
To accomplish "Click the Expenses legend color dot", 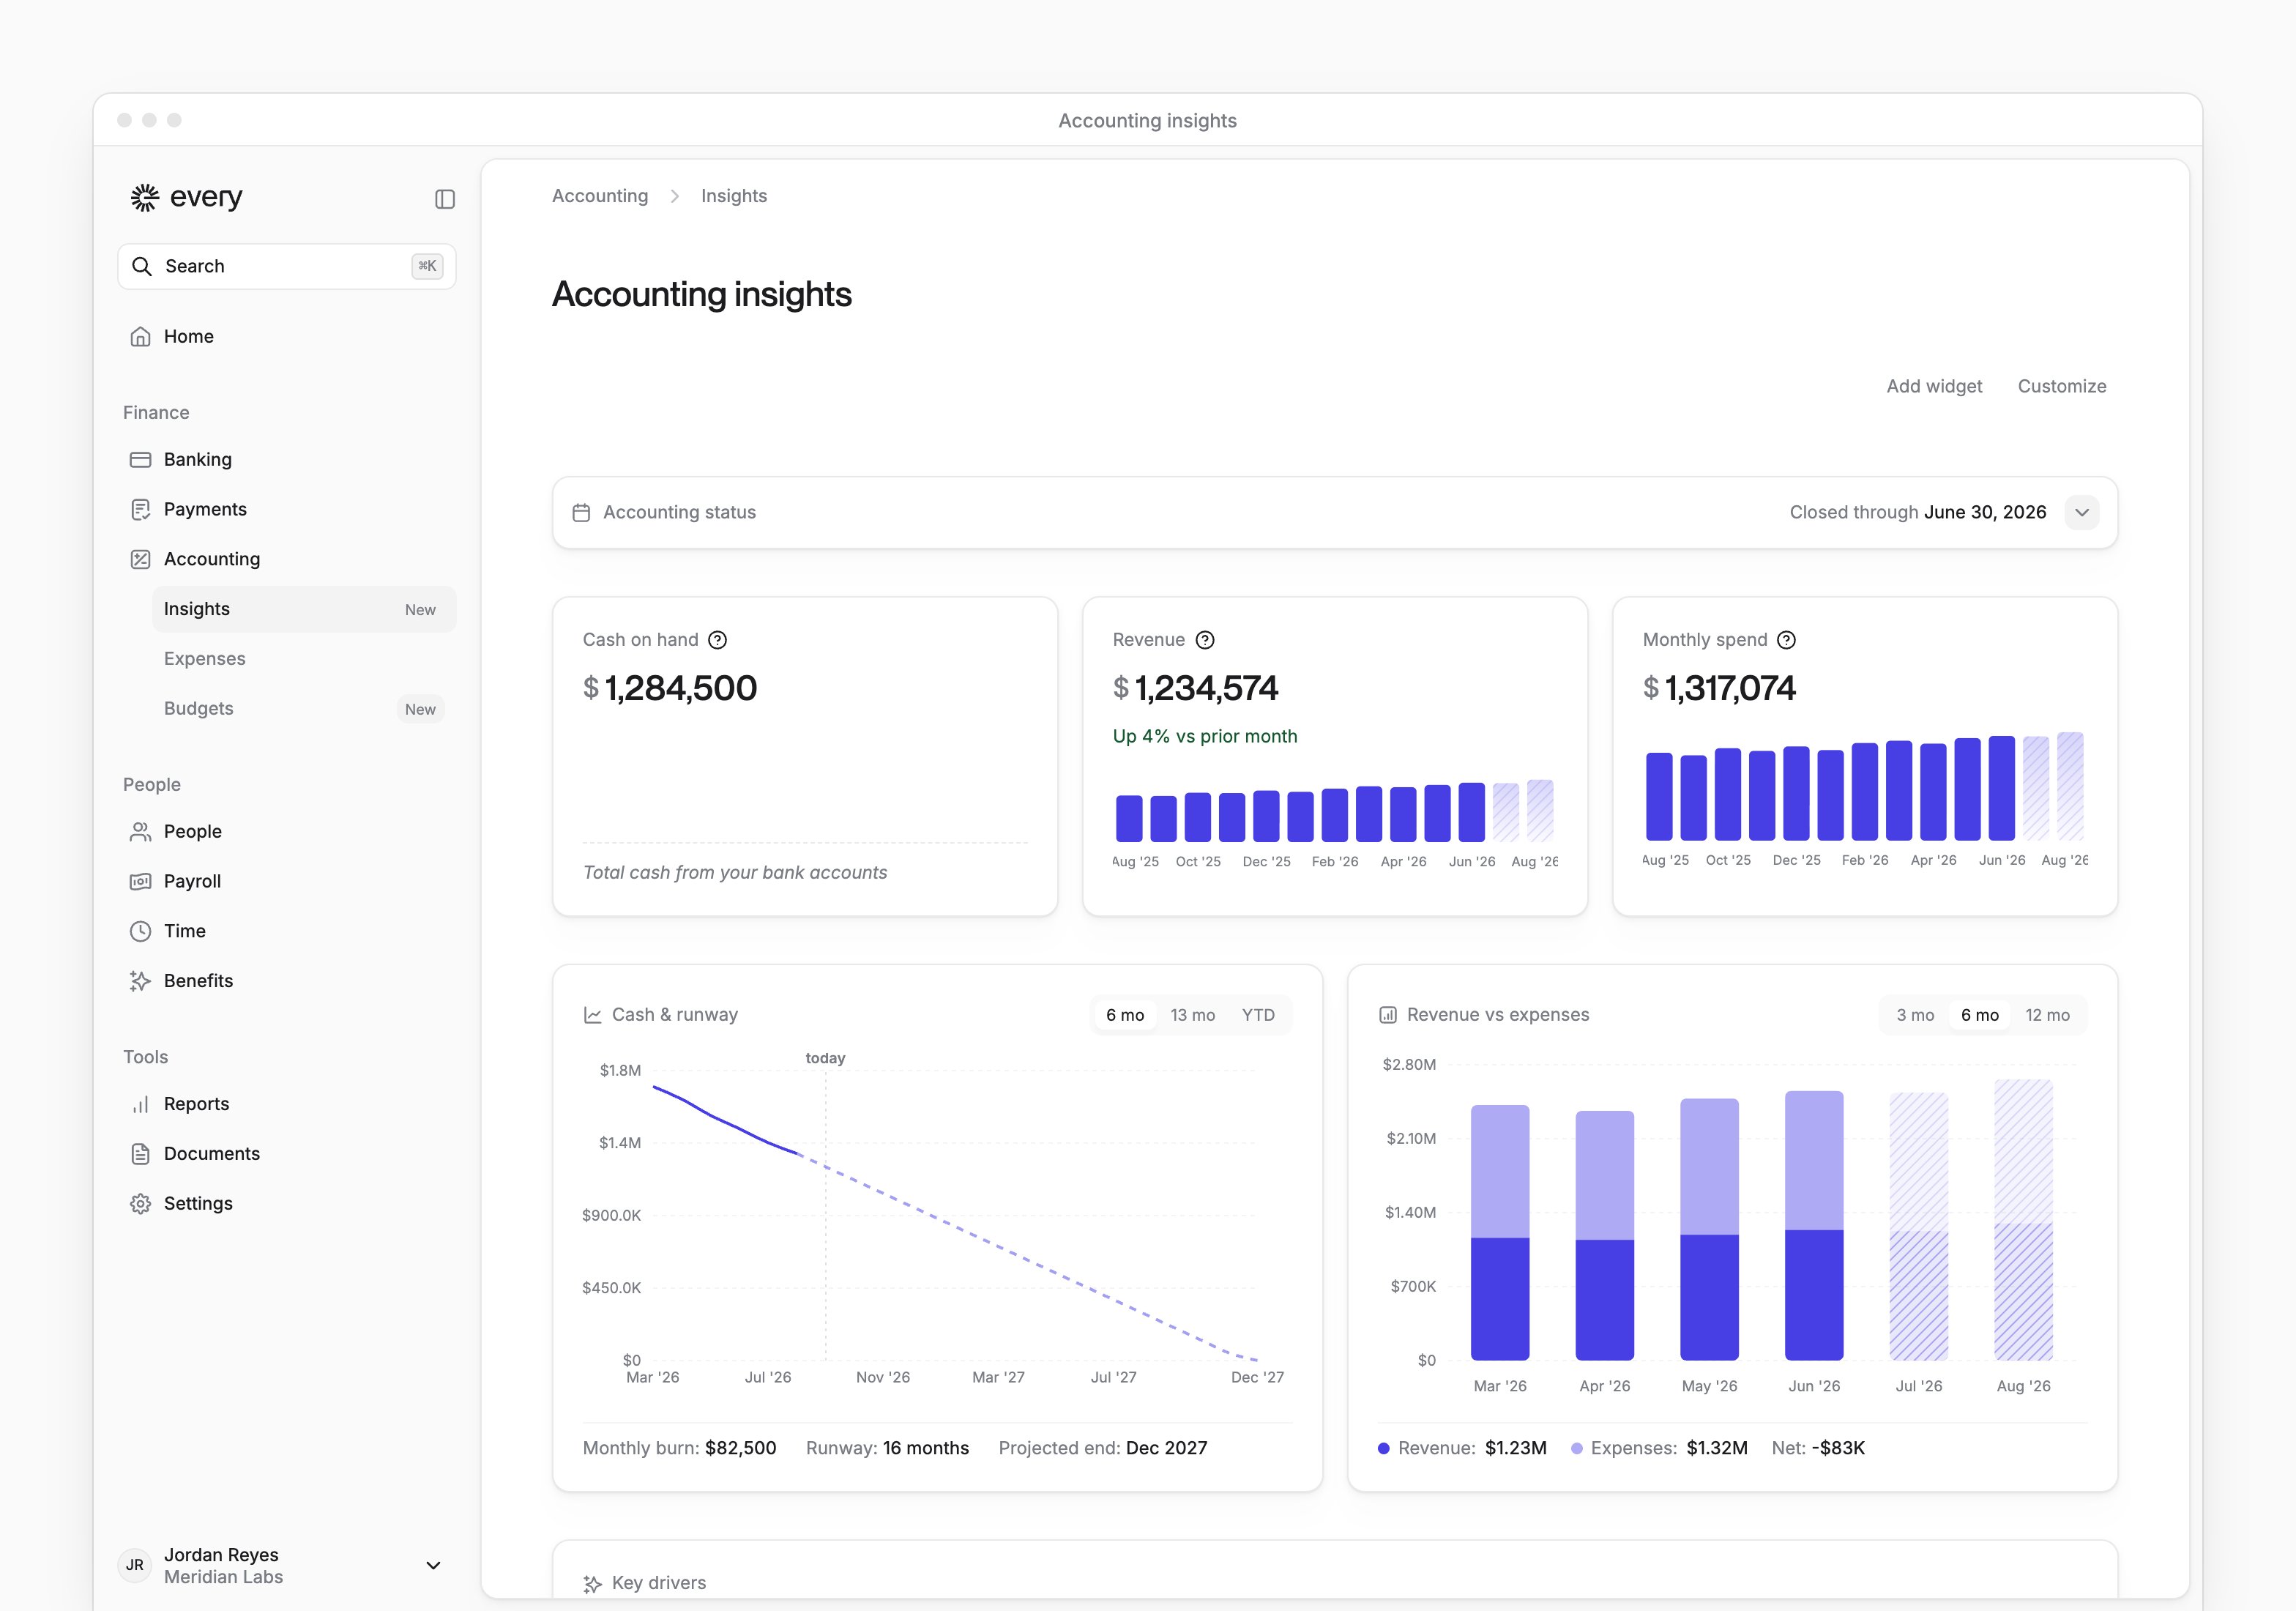I will click(x=1577, y=1449).
